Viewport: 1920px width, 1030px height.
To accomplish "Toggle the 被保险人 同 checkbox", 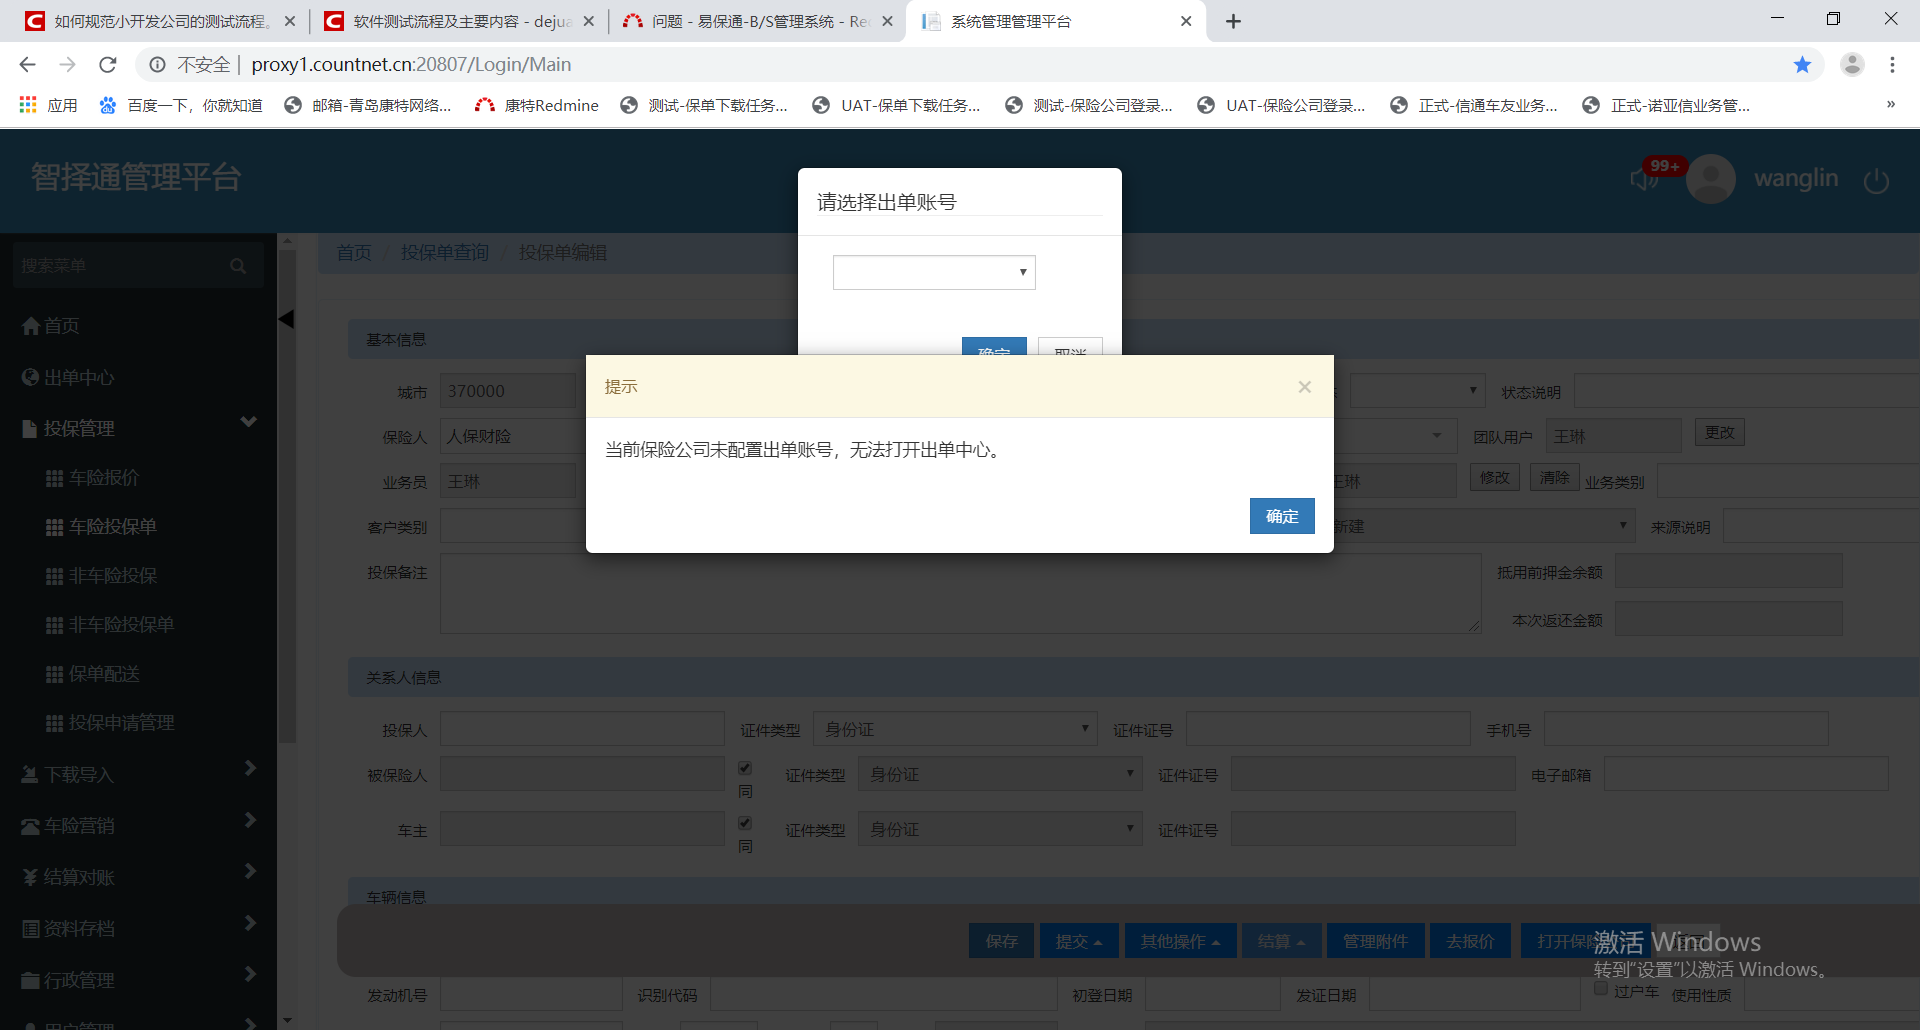I will point(745,768).
